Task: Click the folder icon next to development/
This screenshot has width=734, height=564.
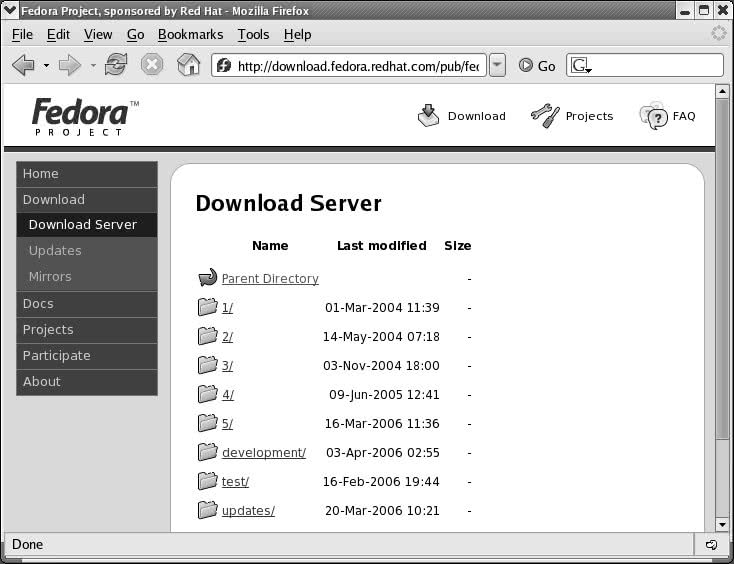Action: click(207, 452)
